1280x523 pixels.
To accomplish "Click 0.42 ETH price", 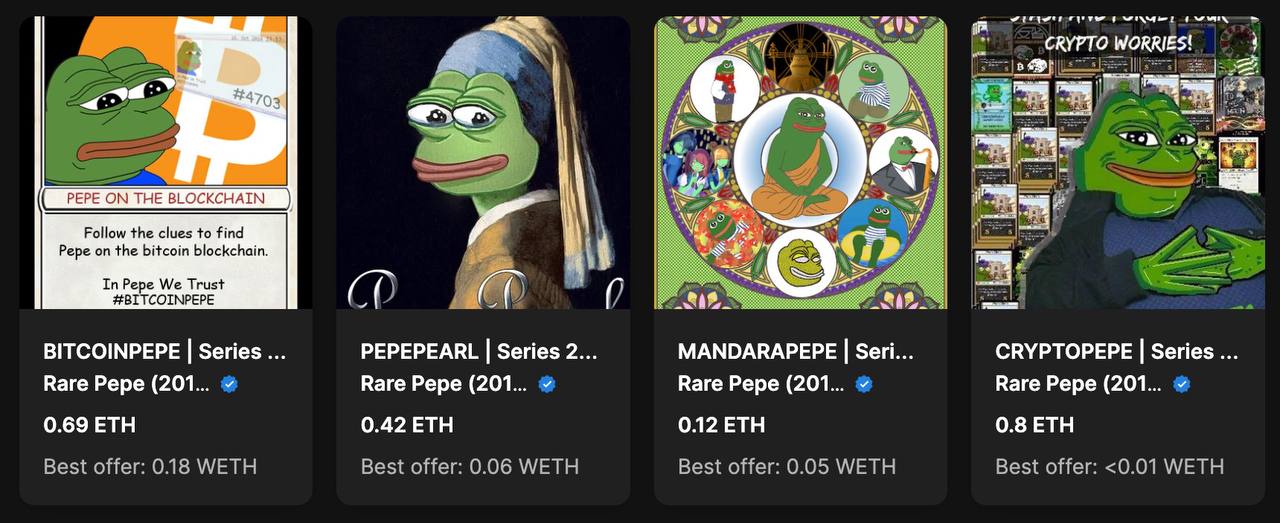I will [407, 425].
